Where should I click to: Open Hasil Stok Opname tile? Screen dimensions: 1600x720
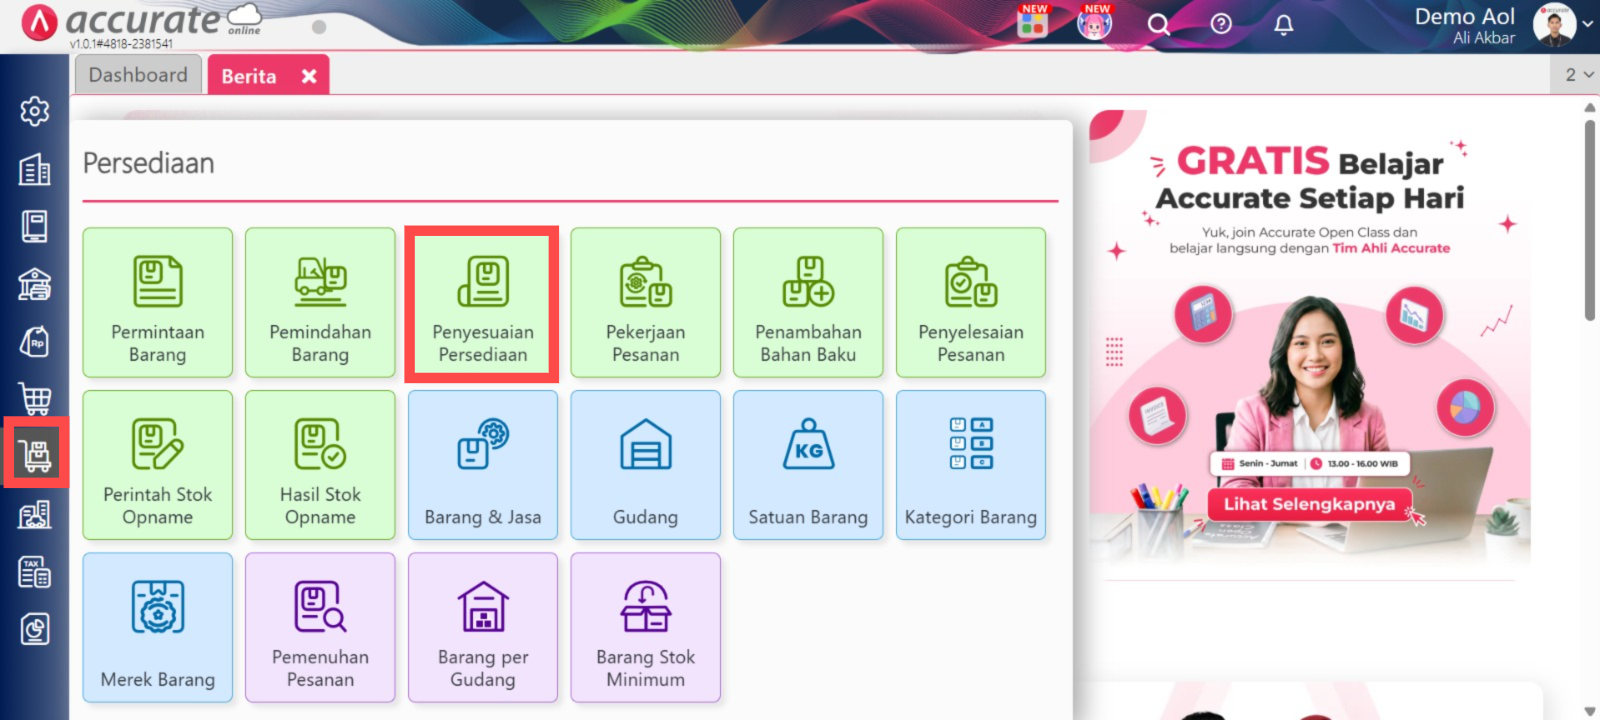click(320, 465)
